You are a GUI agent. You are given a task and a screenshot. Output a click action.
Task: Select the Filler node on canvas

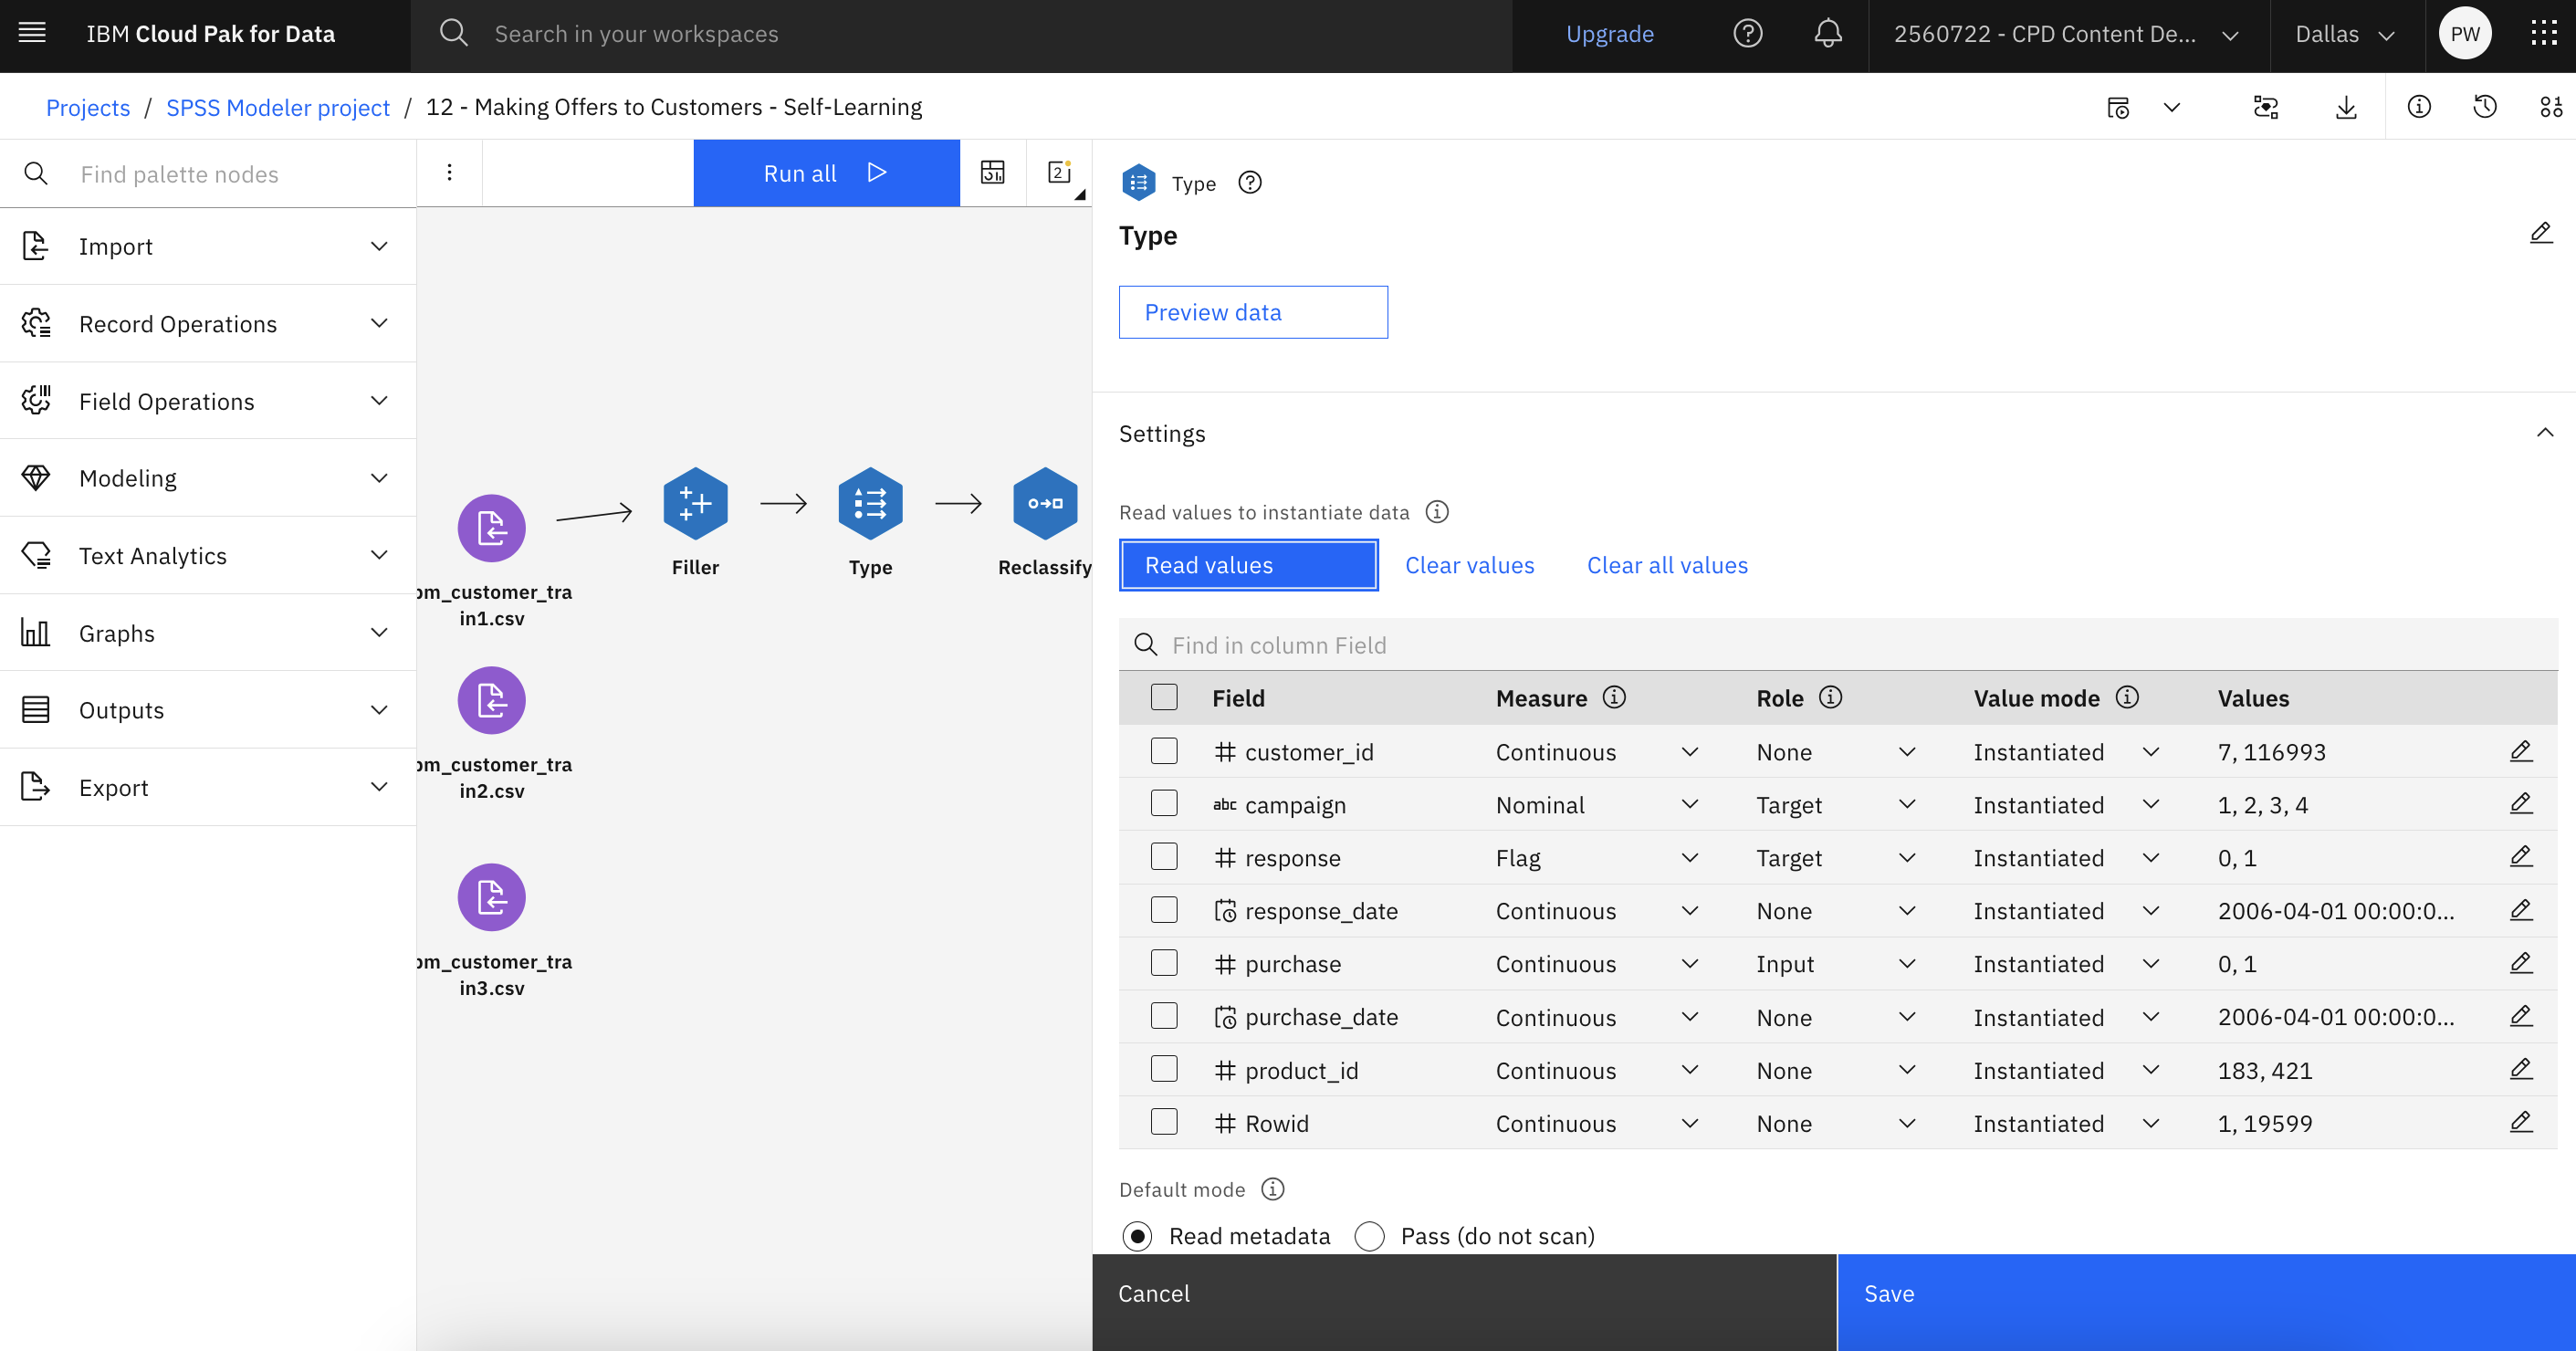695,503
